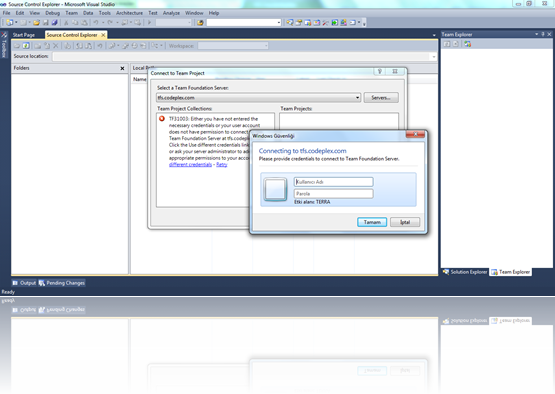The height and width of the screenshot is (394, 555).
Task: Click the Tamam button
Action: click(x=372, y=222)
